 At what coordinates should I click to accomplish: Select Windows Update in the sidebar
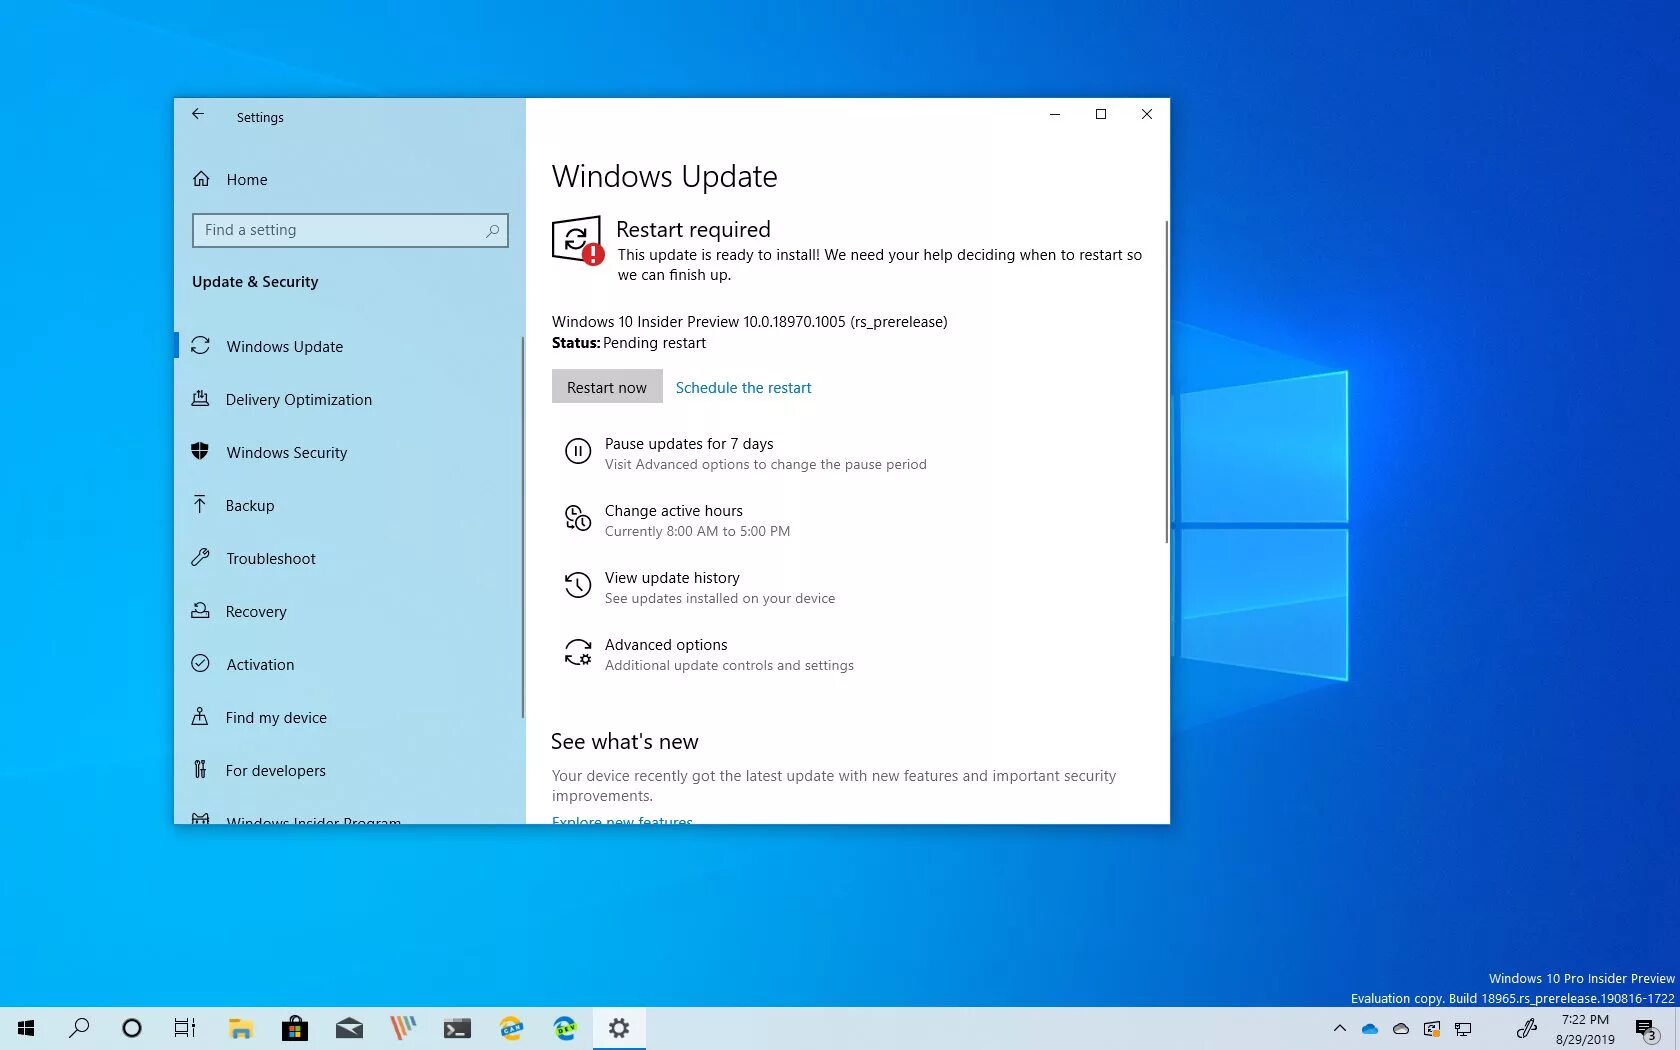coord(284,346)
